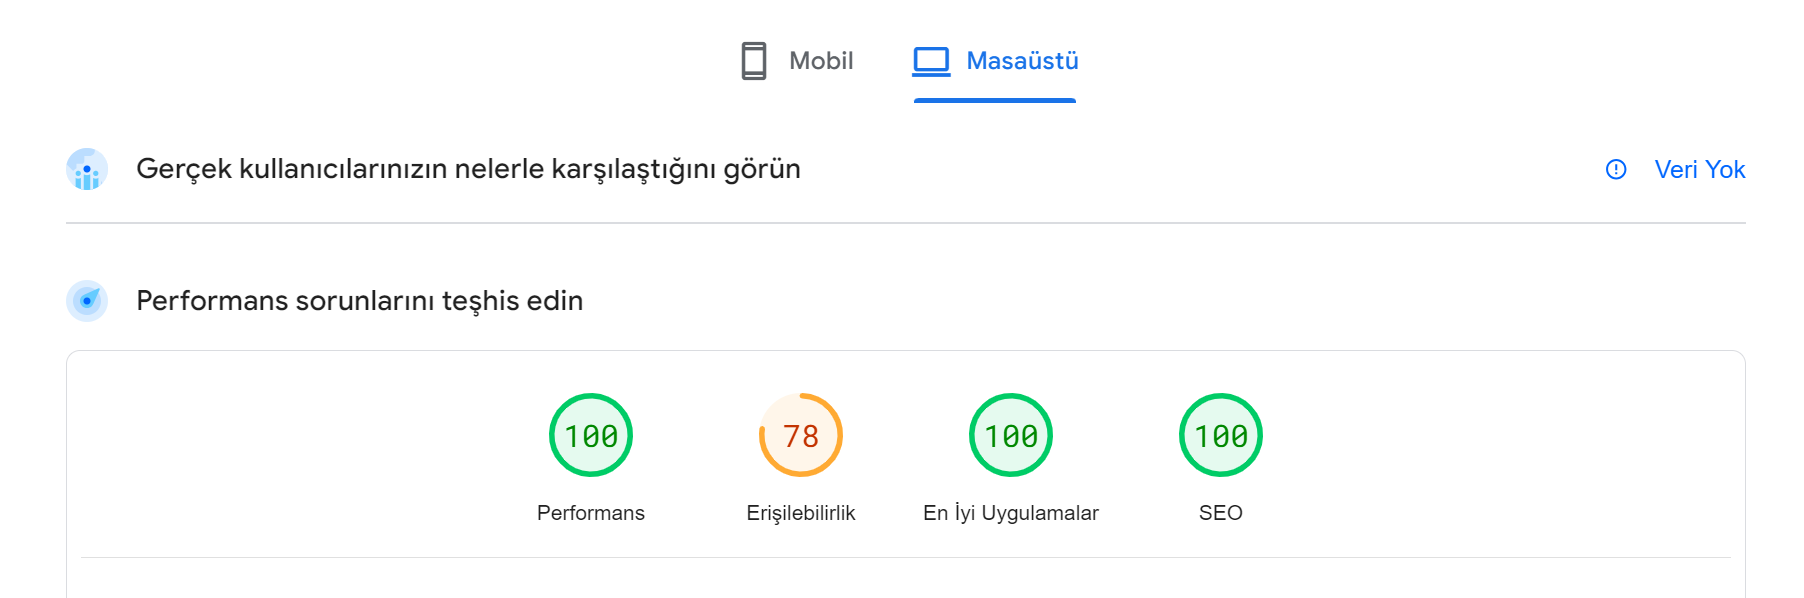This screenshot has height=598, width=1804.
Task: Click the mobile phone icon
Action: pos(754,61)
